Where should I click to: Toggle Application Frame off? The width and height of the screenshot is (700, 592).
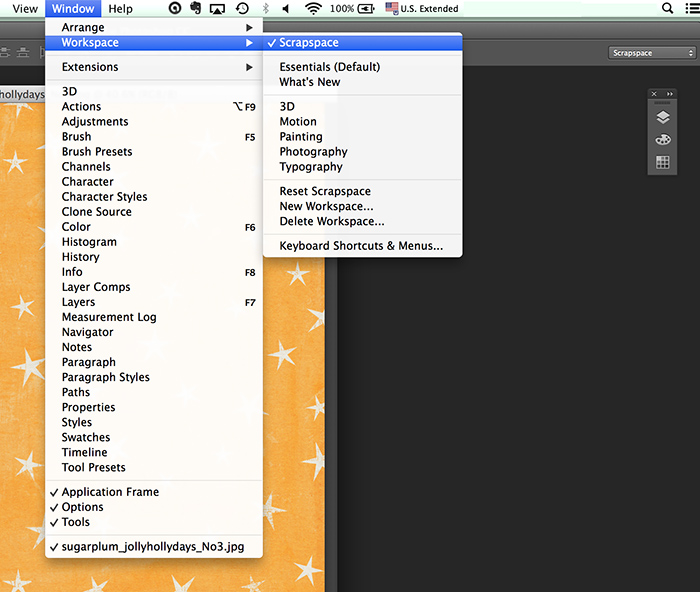click(154, 492)
